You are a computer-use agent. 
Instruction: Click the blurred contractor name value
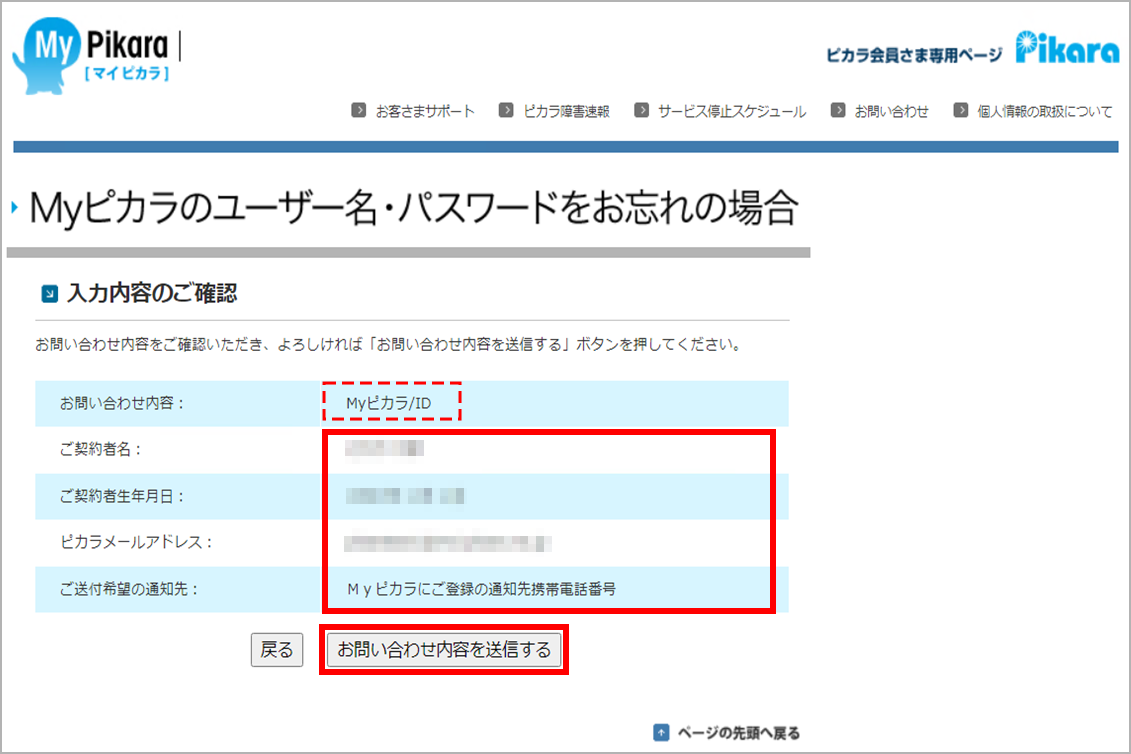[384, 449]
